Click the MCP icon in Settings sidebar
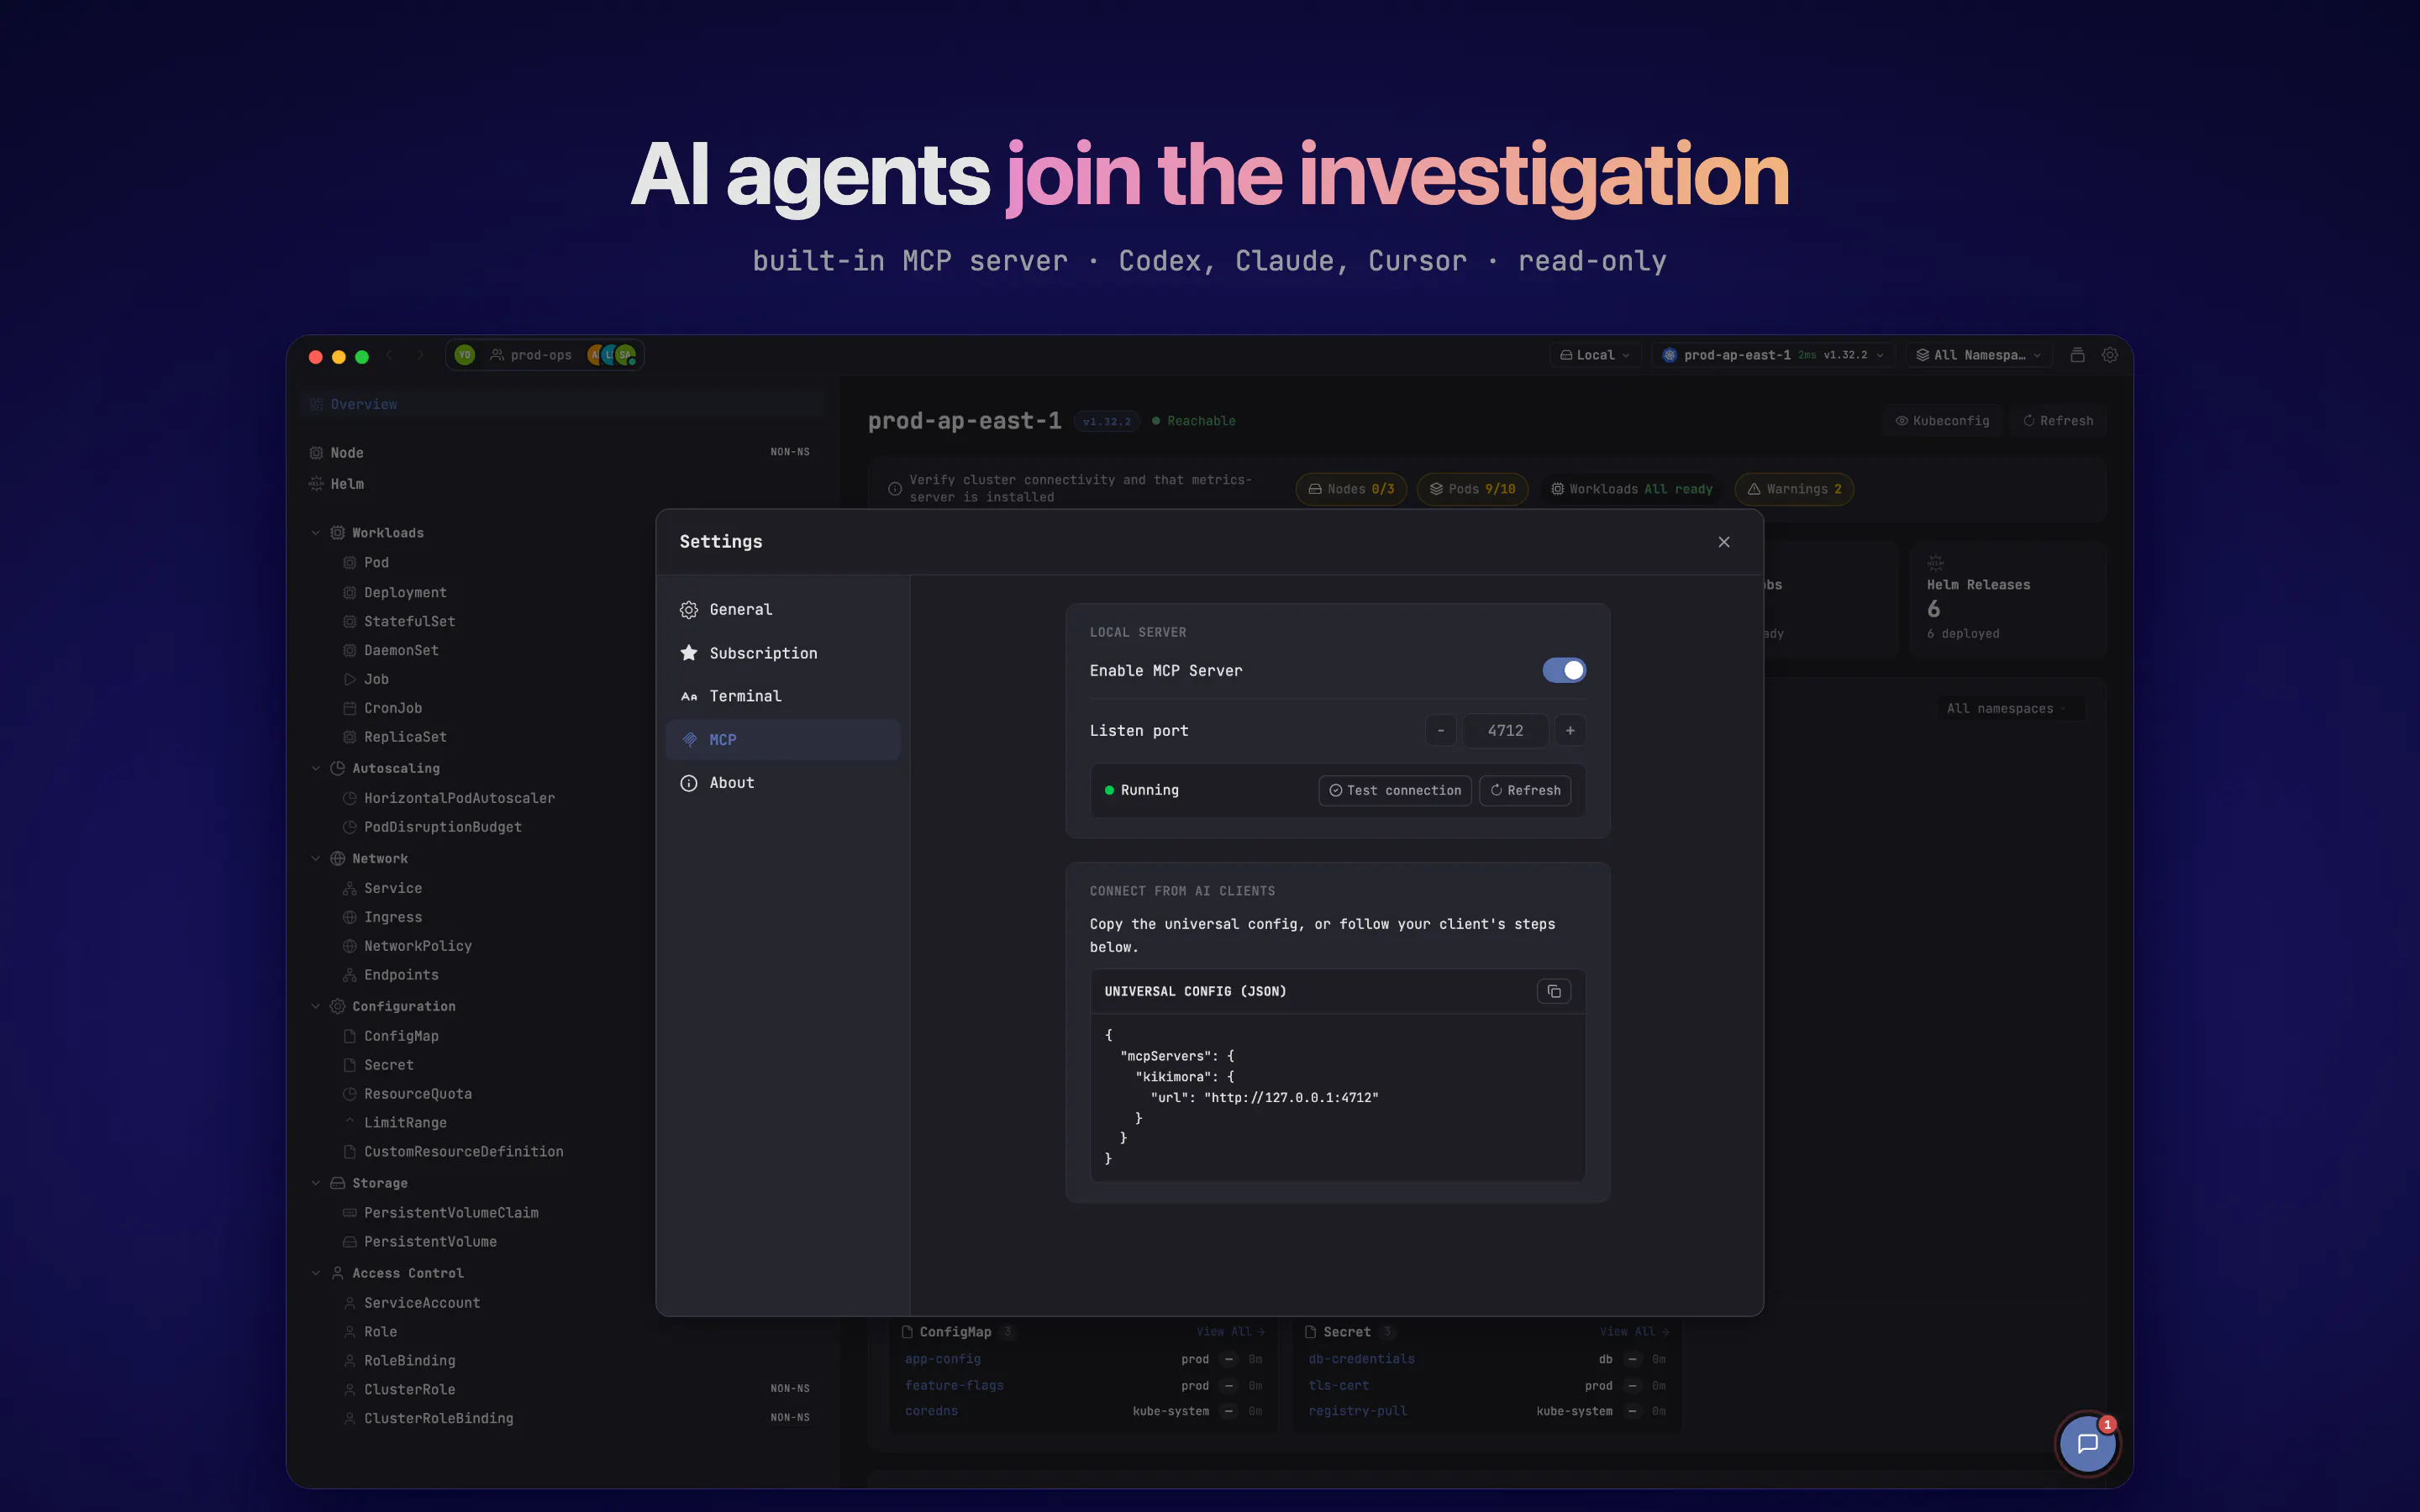This screenshot has height=1512, width=2420. (x=689, y=740)
